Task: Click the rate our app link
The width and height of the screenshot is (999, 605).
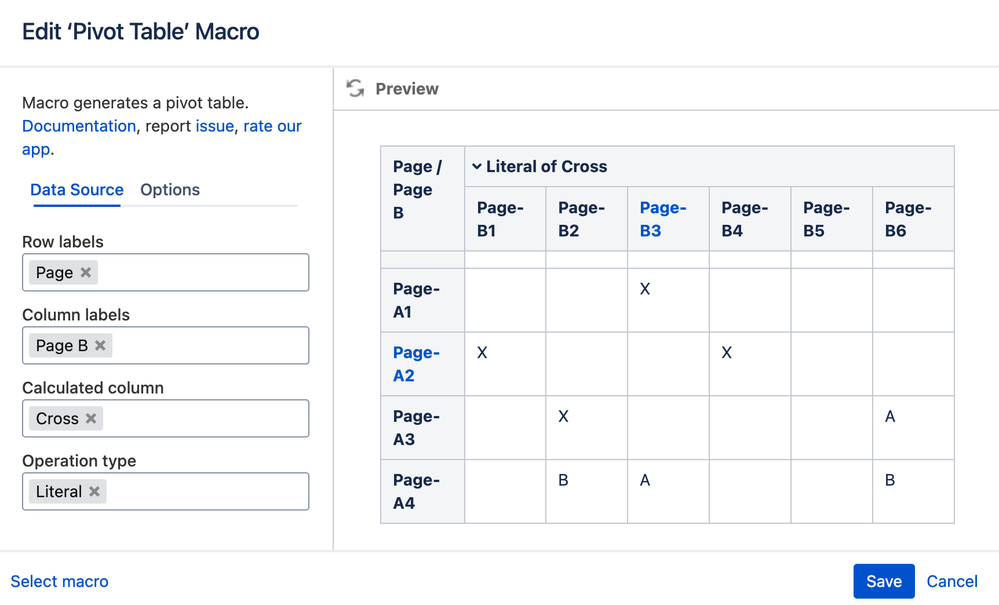Action: tap(272, 126)
